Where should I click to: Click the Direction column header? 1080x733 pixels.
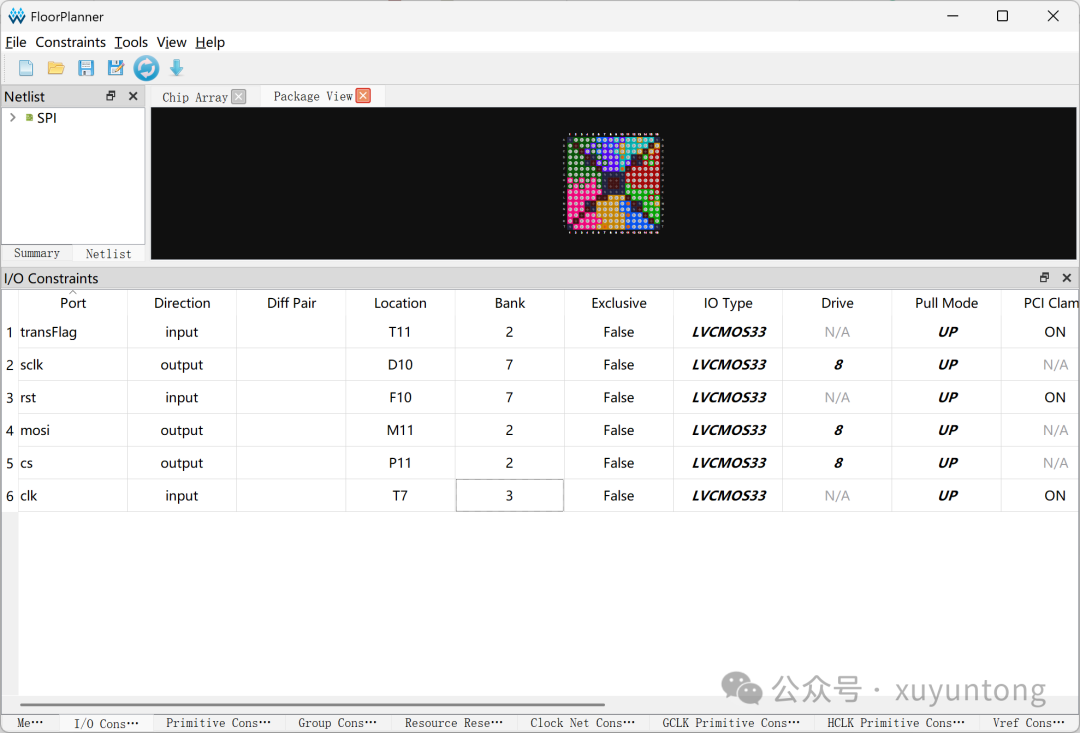182,302
